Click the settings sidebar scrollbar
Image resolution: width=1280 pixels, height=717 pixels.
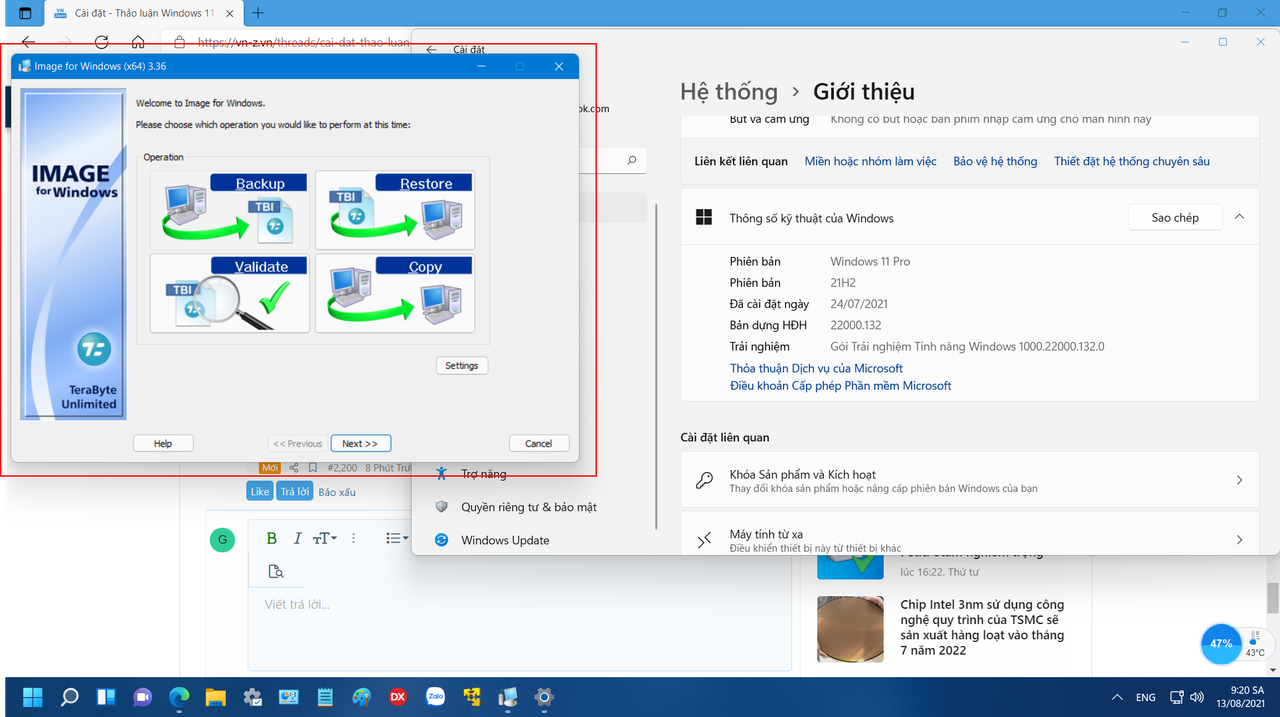point(655,365)
